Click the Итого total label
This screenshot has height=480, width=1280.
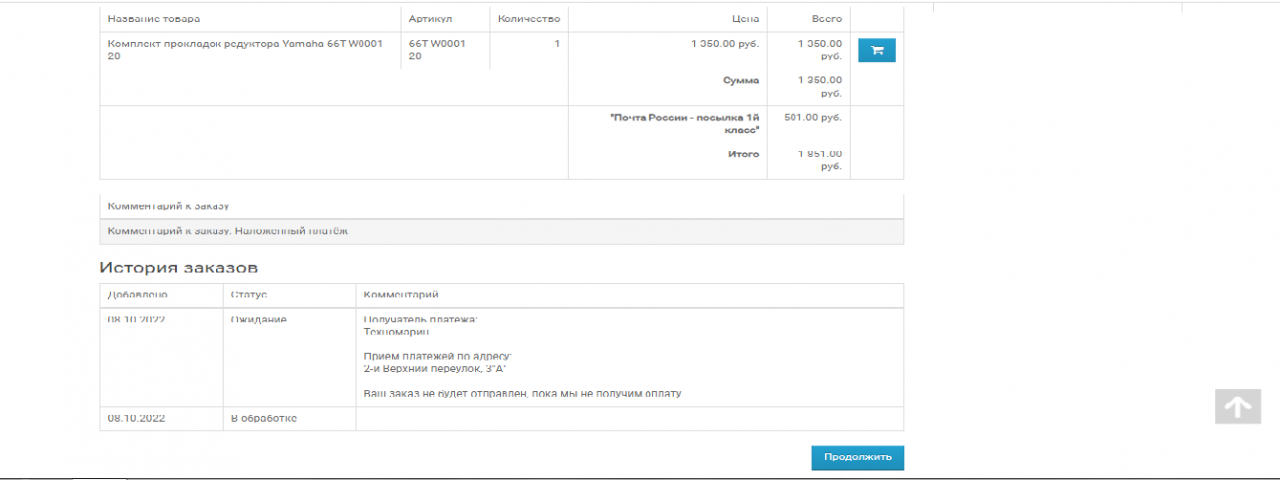(x=742, y=154)
